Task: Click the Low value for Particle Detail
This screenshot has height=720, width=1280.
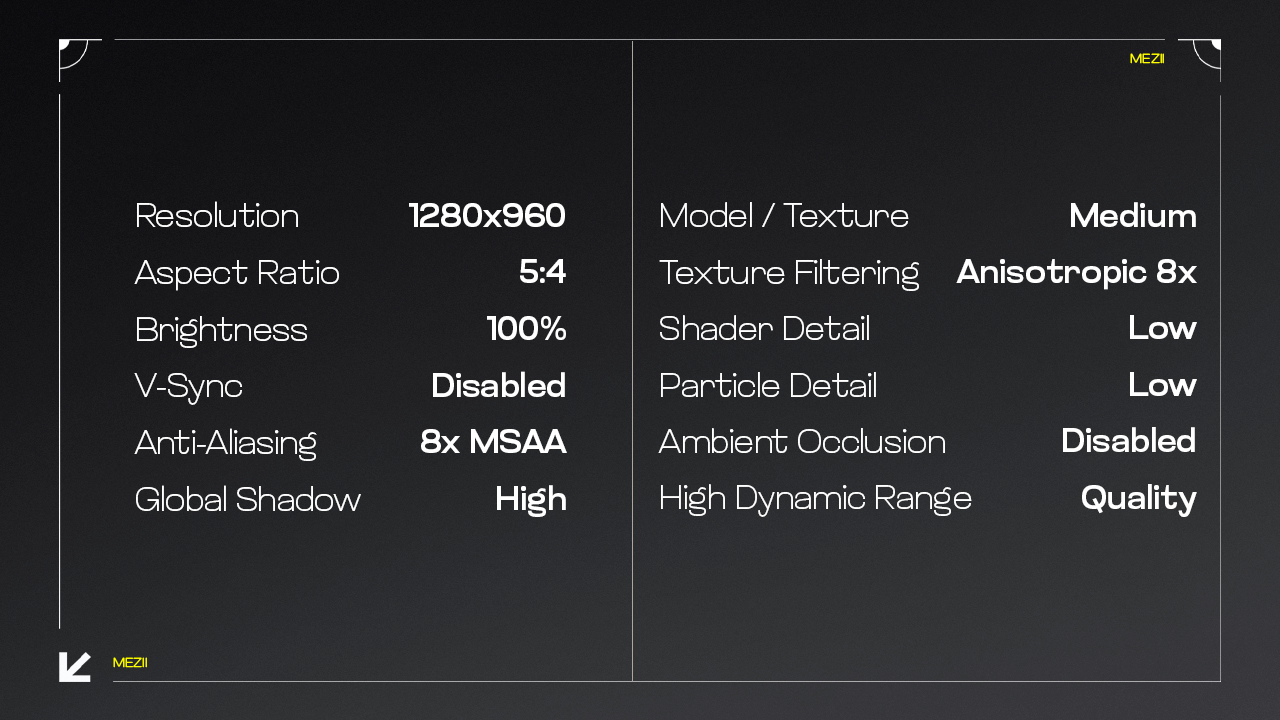Action: [x=1162, y=385]
